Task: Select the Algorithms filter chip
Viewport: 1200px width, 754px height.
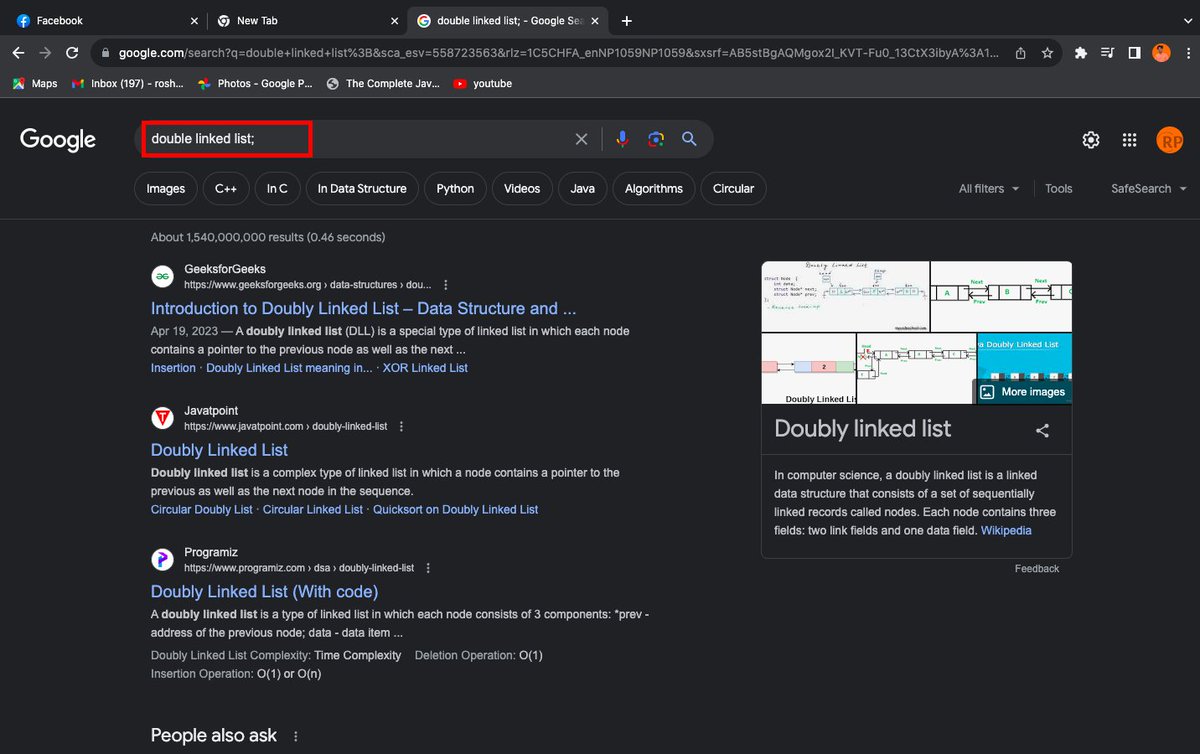Action: point(654,189)
